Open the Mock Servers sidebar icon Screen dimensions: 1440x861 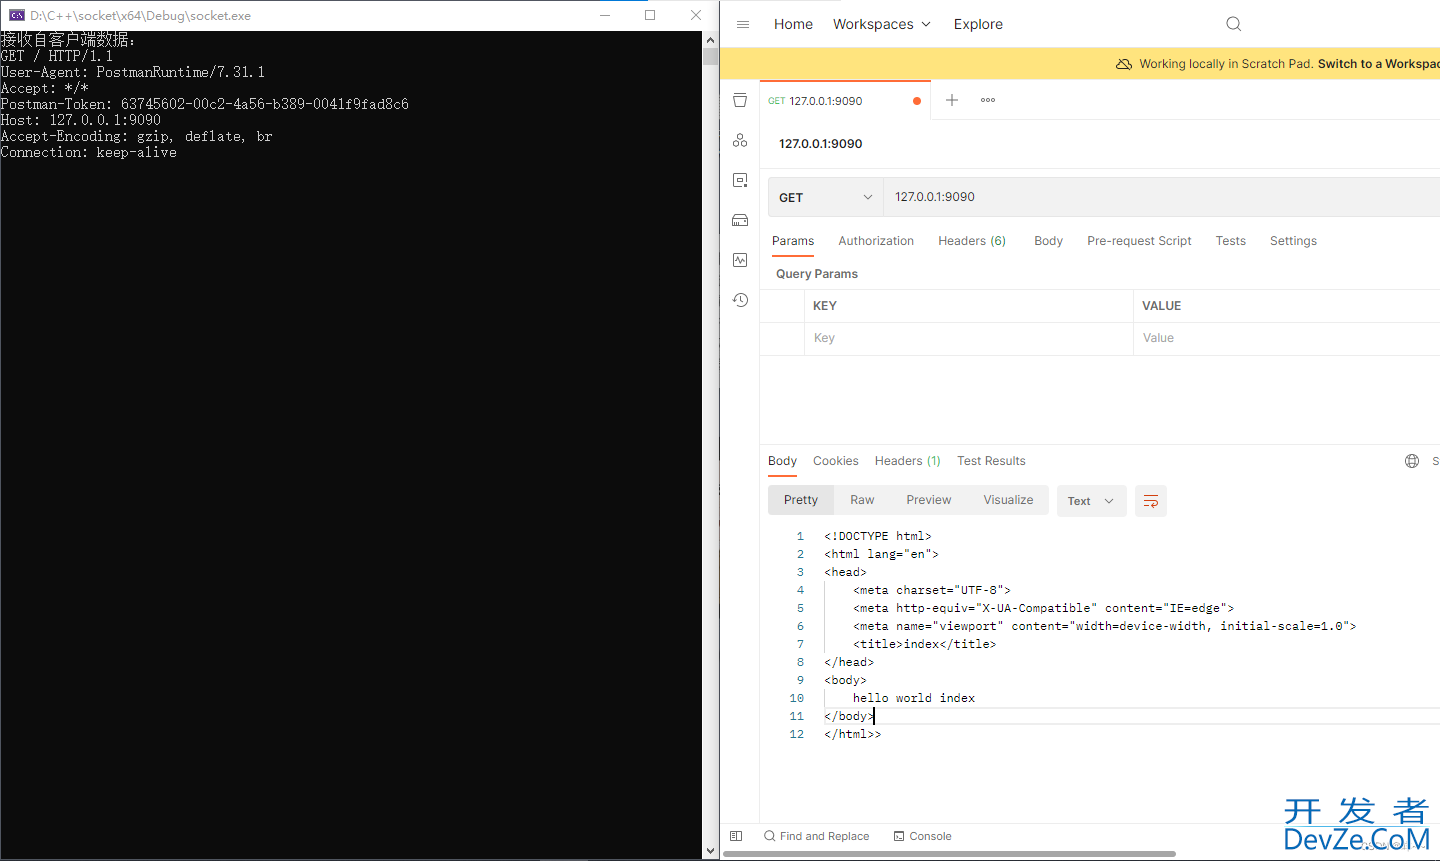pyautogui.click(x=740, y=220)
